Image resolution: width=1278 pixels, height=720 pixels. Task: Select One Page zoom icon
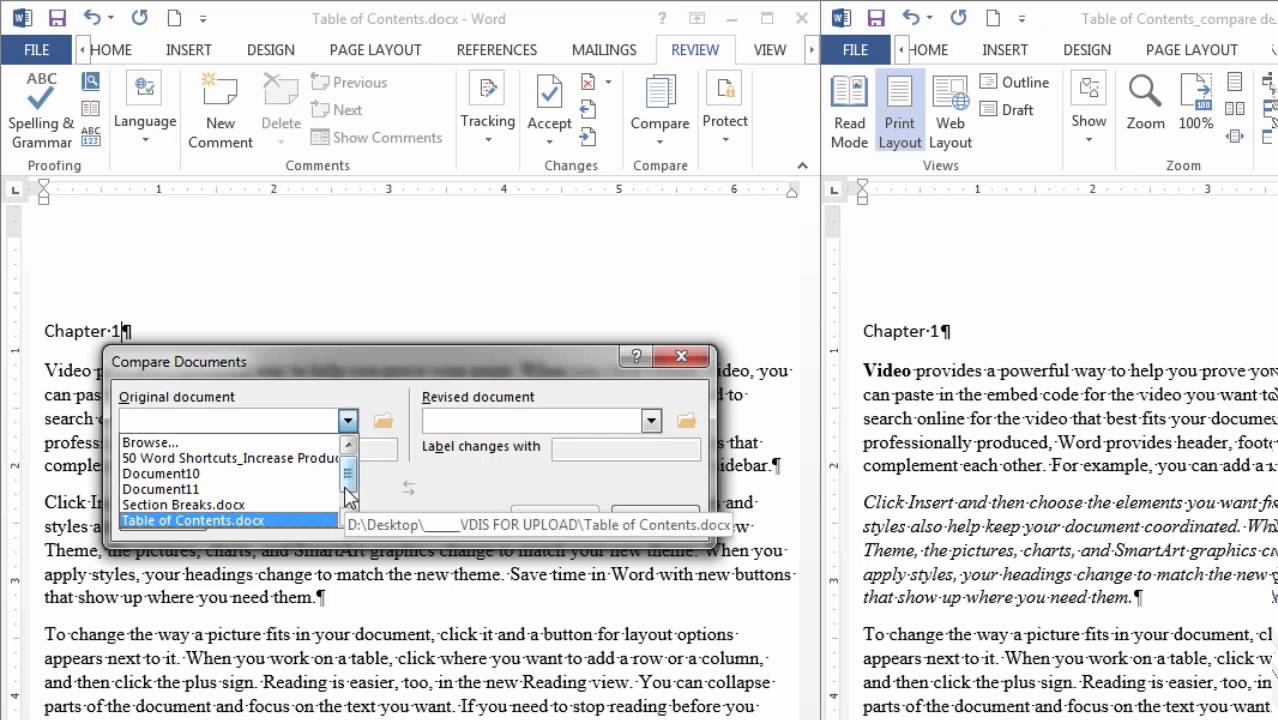pos(1235,82)
